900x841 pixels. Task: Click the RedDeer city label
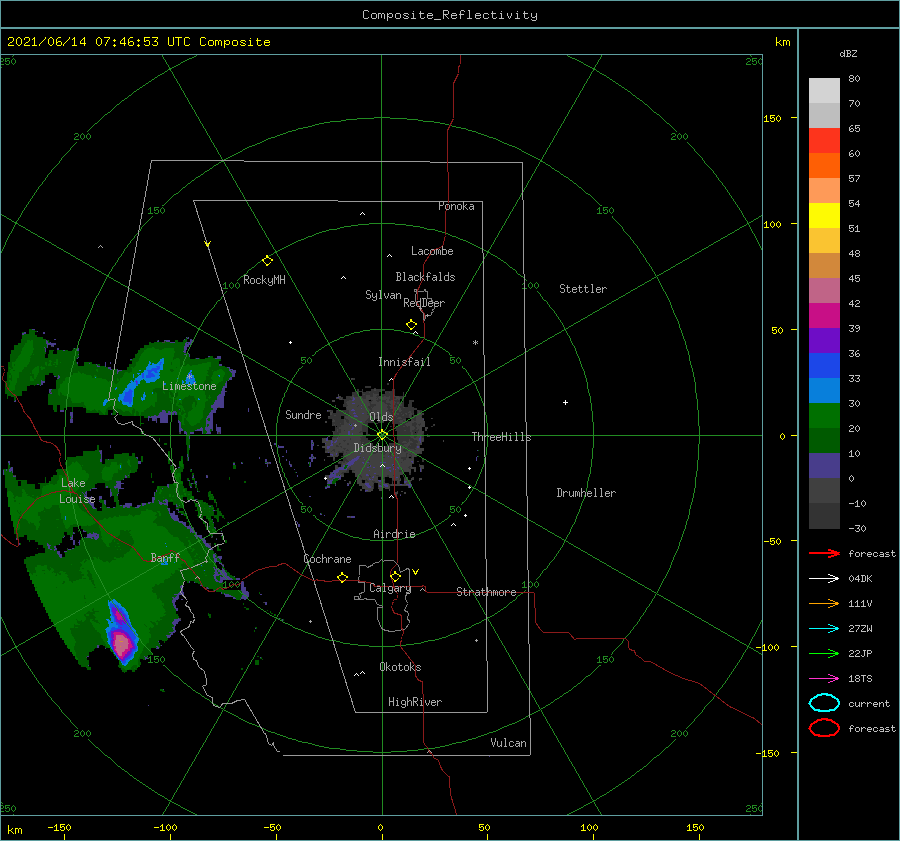pos(424,303)
